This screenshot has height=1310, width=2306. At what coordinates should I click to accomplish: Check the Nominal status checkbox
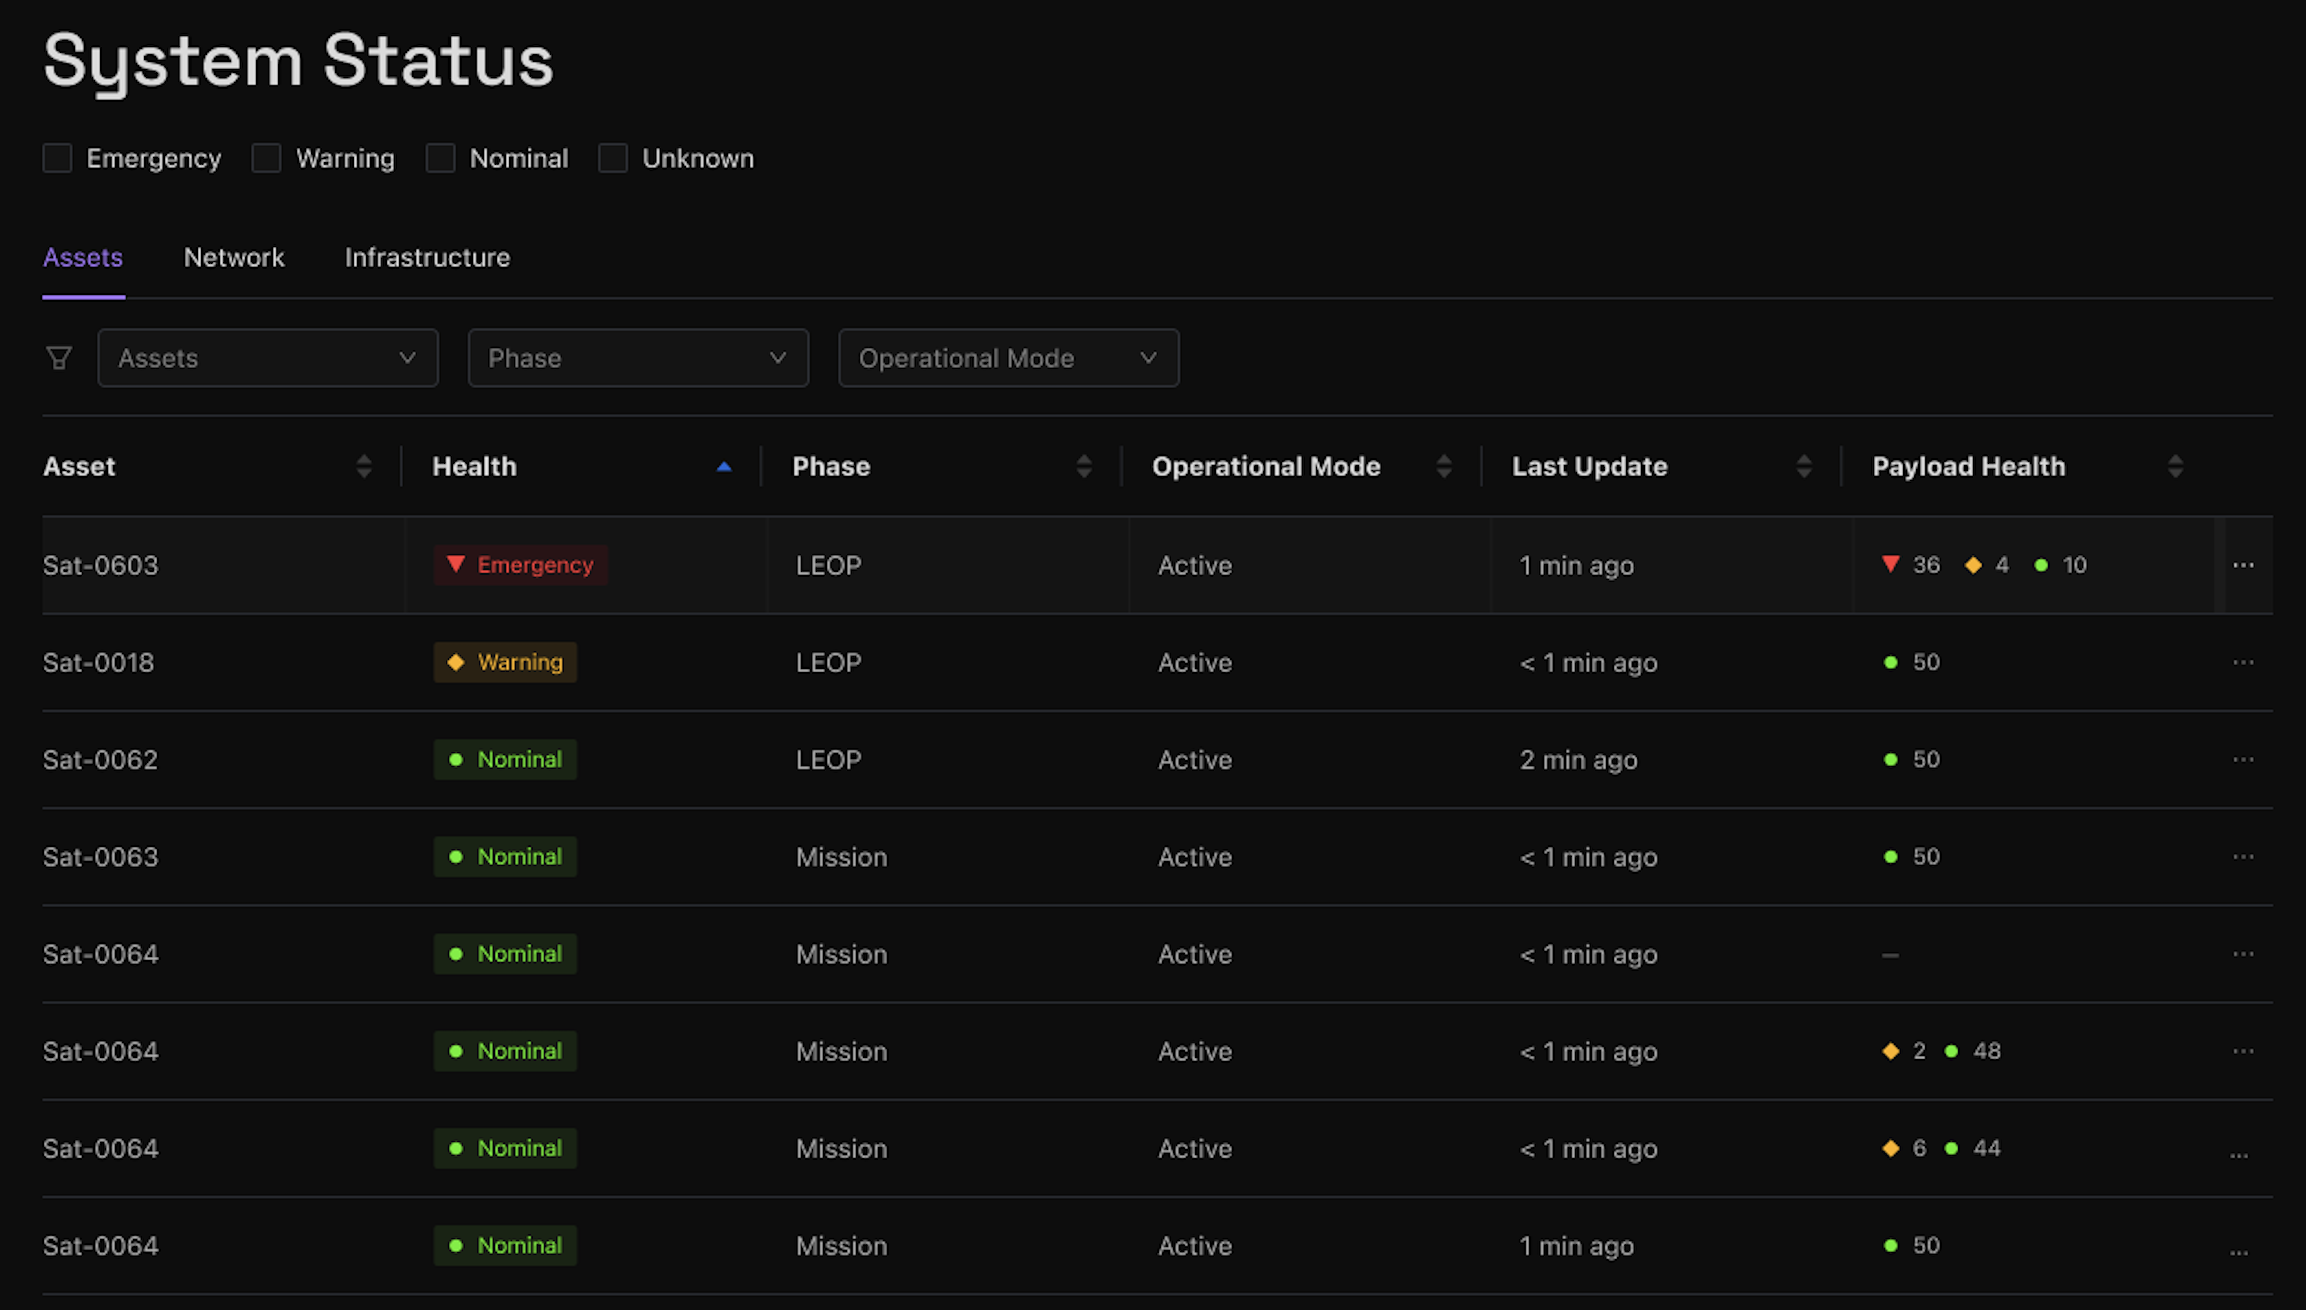440,158
